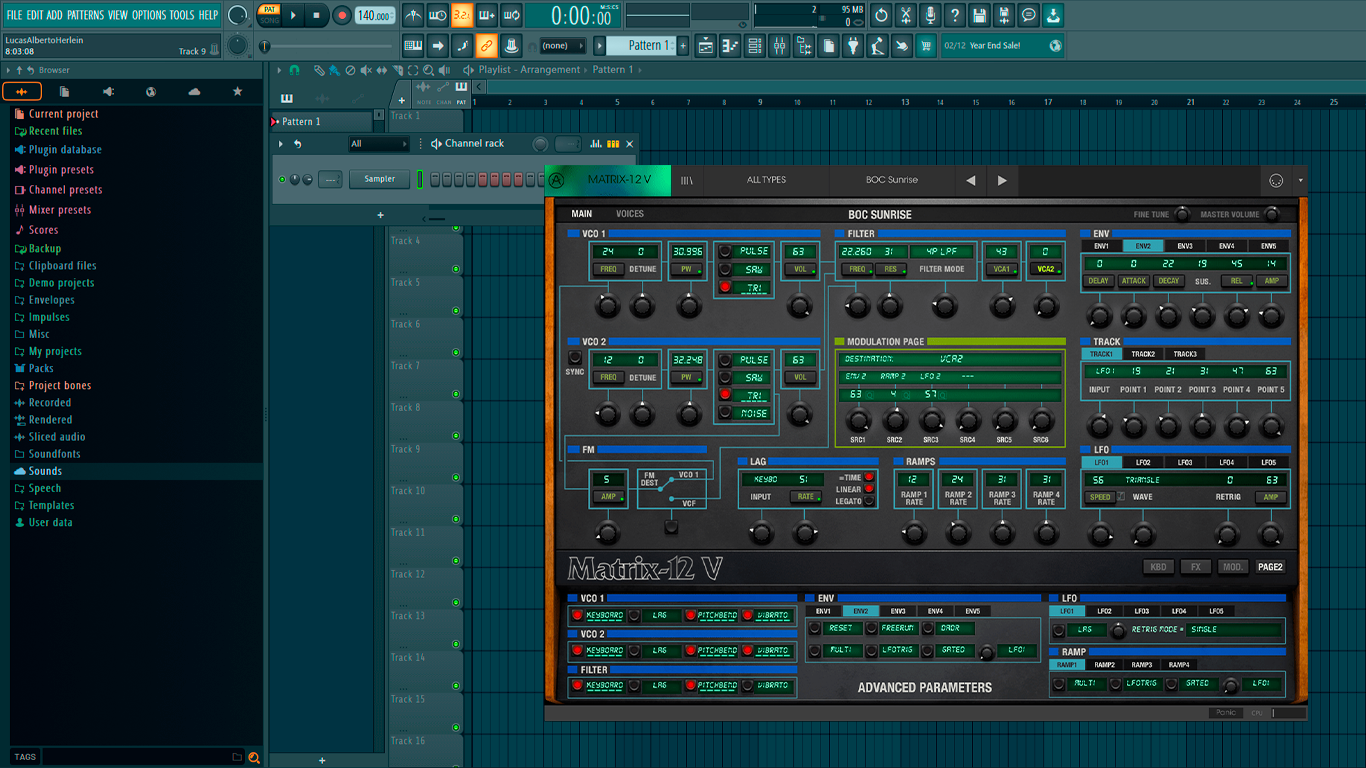Viewport: 1366px width, 768px height.
Task: Toggle the metronome icon
Action: [x=413, y=15]
